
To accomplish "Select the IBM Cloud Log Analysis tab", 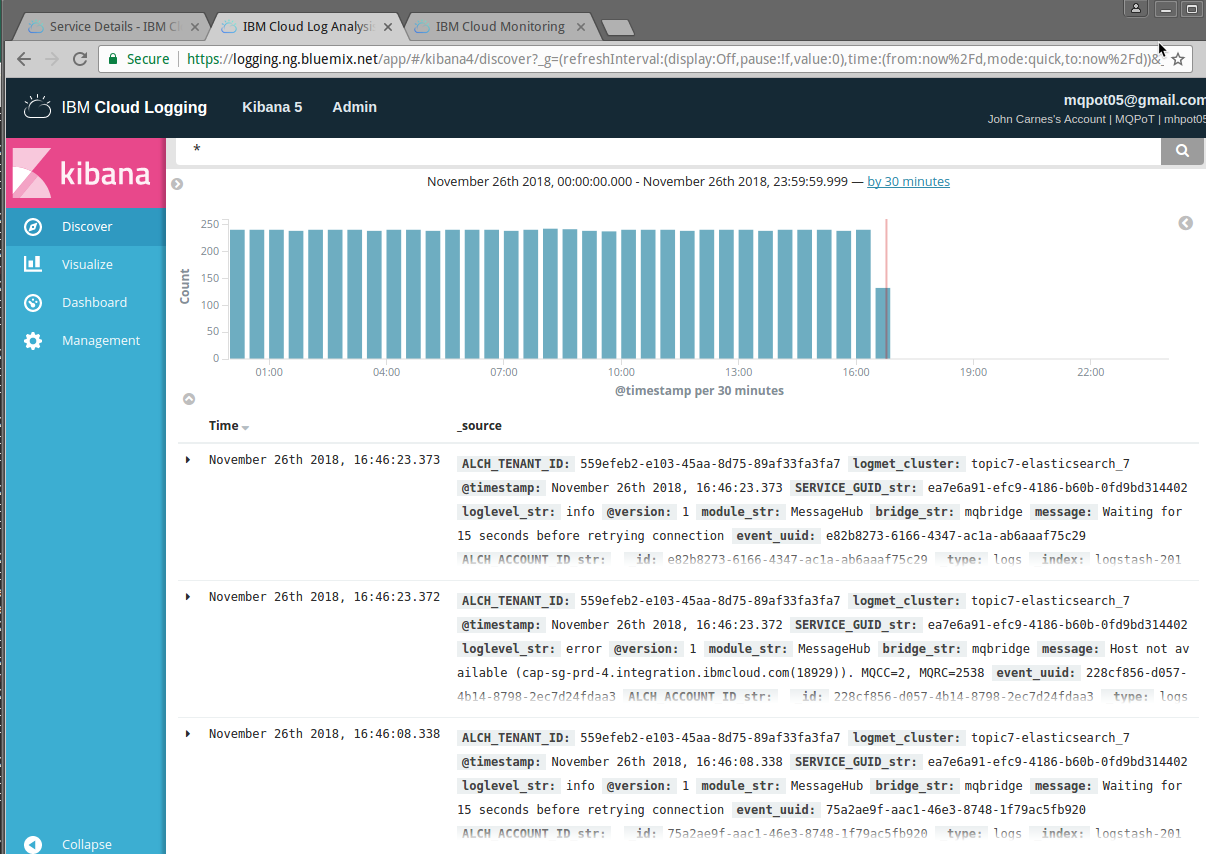I will tap(306, 27).
